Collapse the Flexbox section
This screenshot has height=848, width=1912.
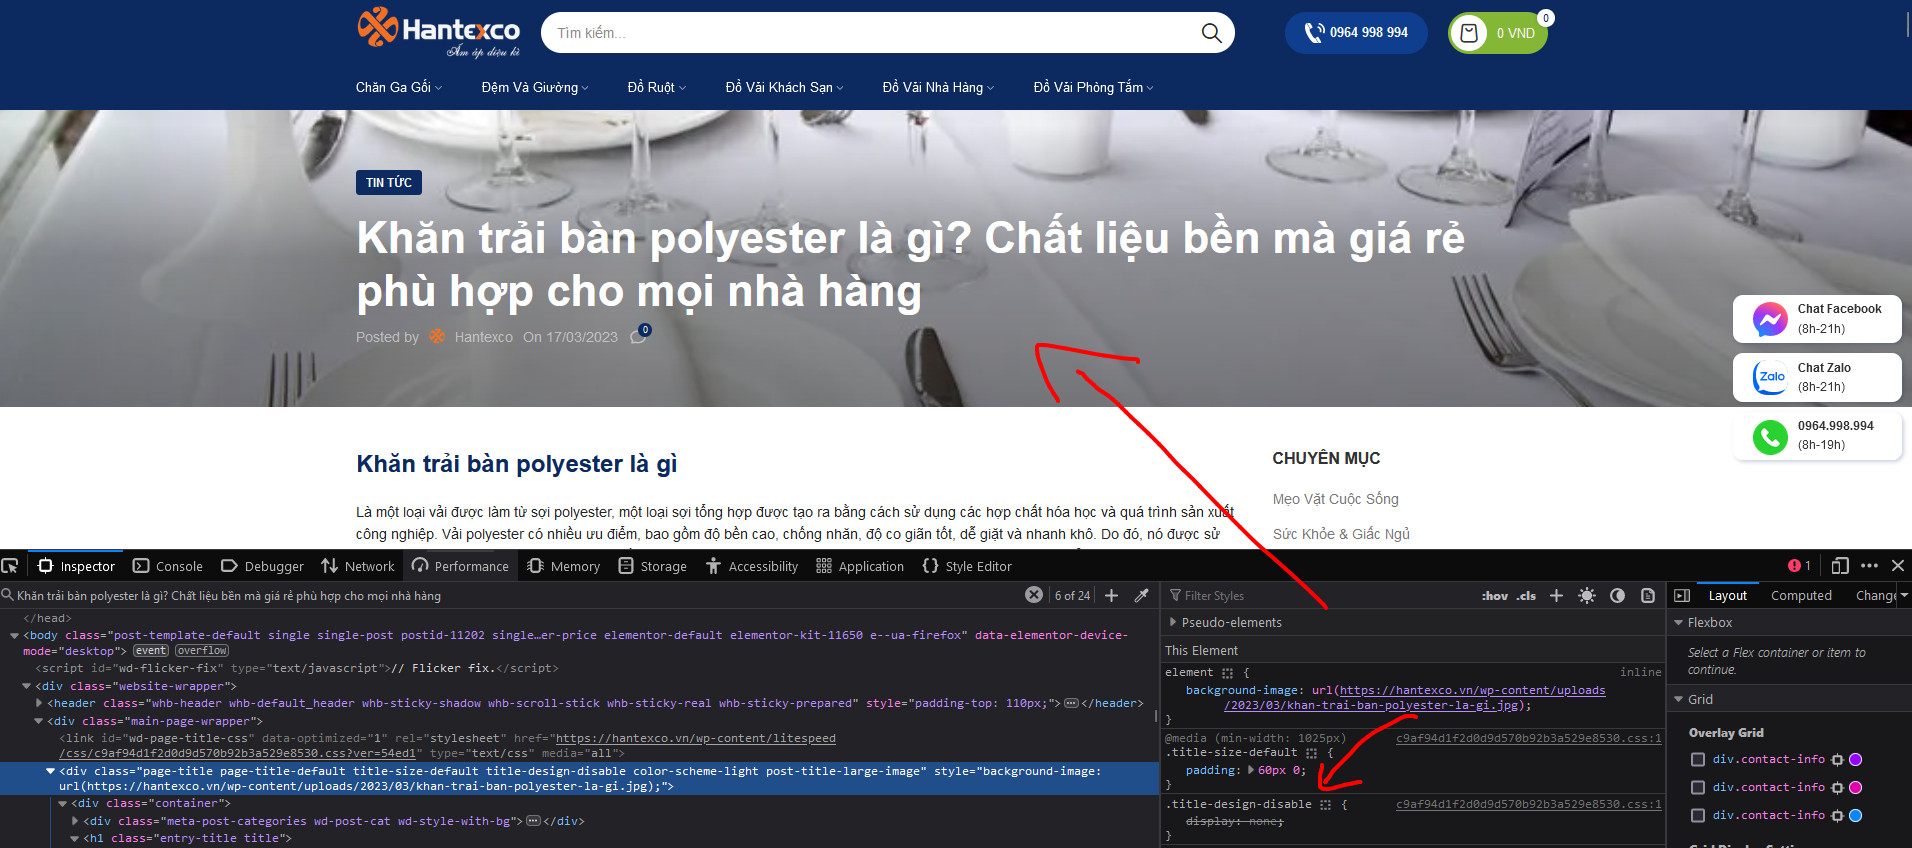[1679, 622]
